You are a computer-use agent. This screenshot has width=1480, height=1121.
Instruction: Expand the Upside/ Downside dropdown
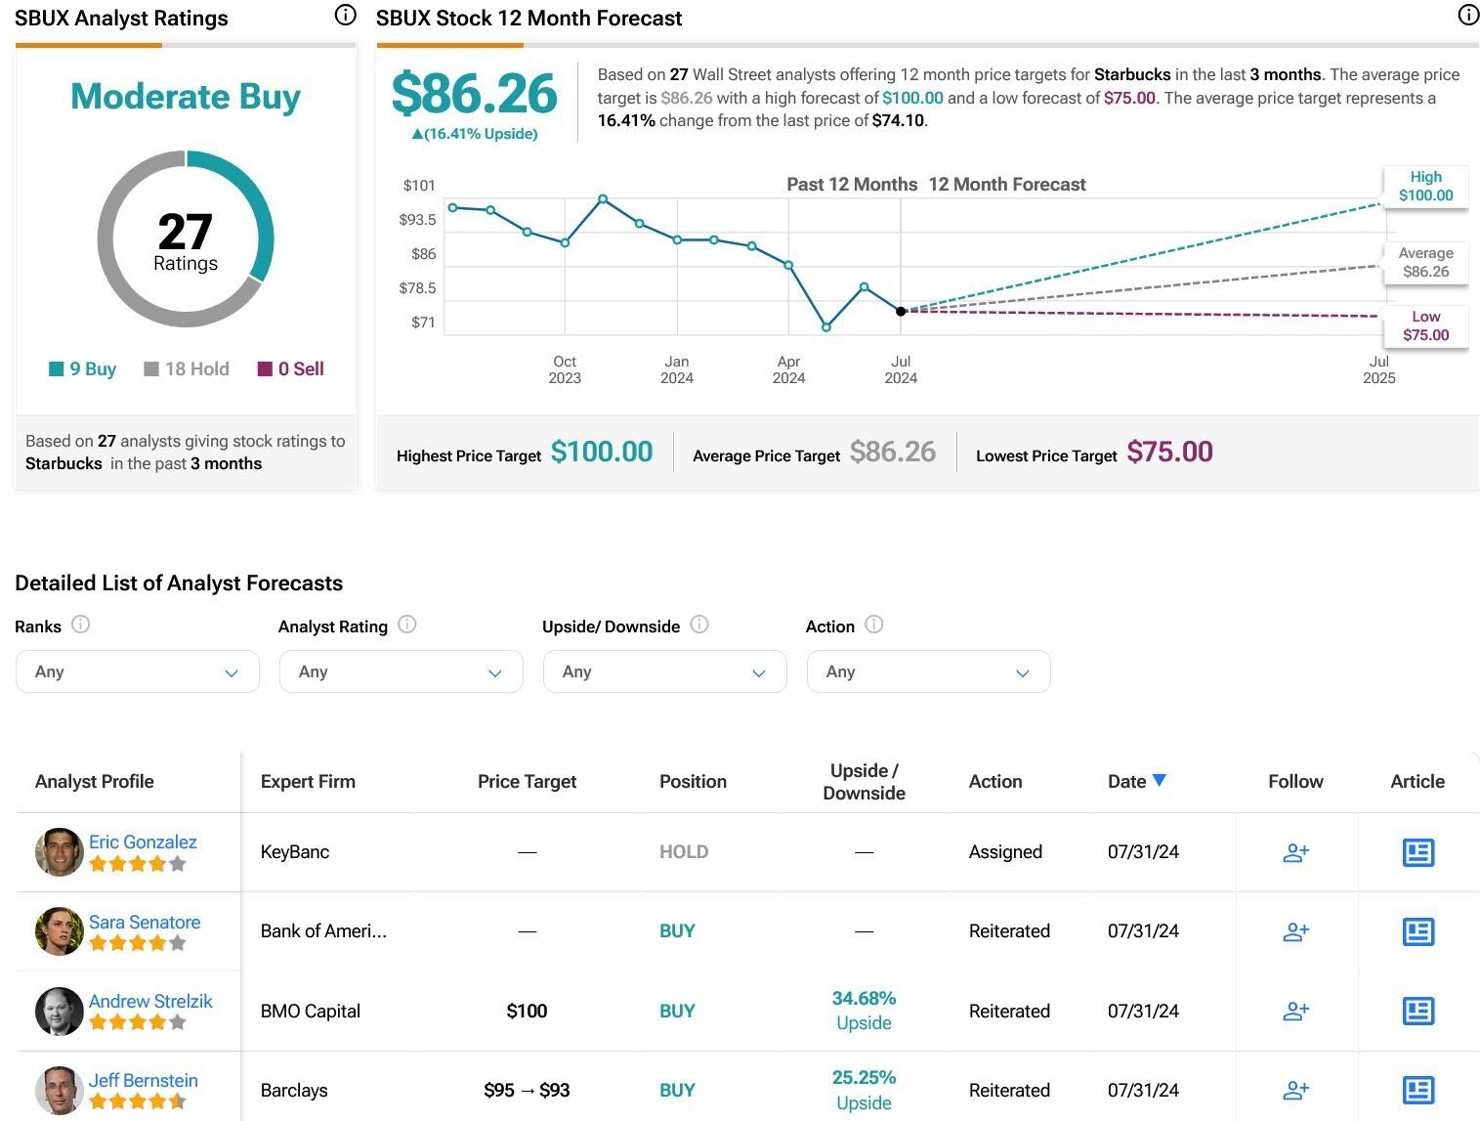coord(665,672)
